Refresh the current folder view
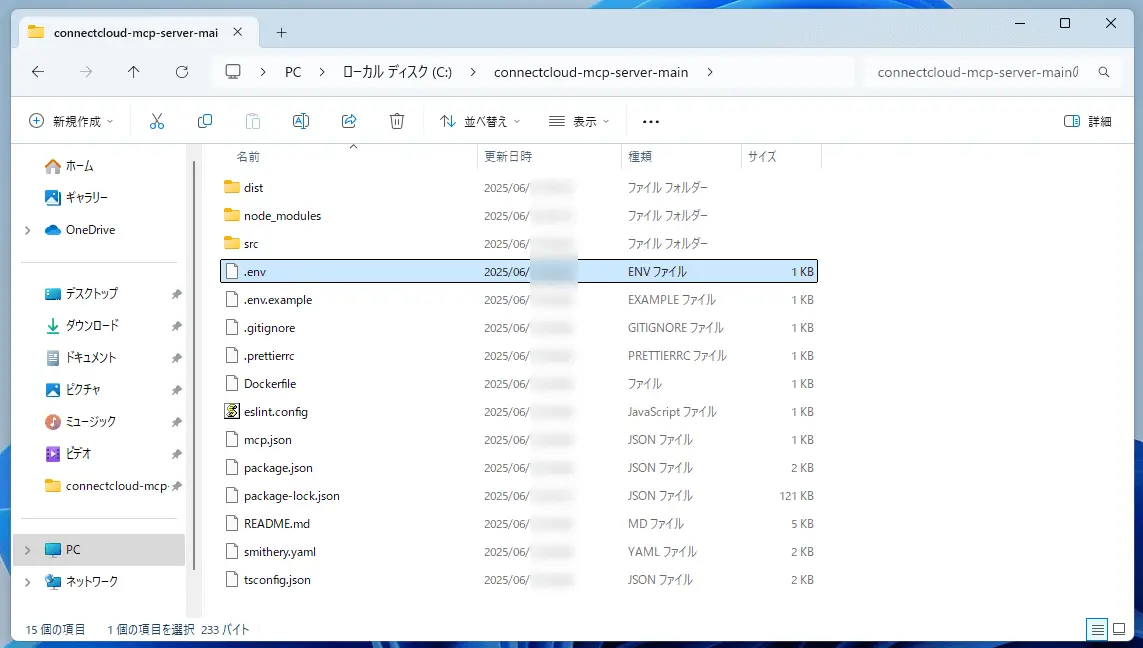This screenshot has height=648, width=1143. 182,71
